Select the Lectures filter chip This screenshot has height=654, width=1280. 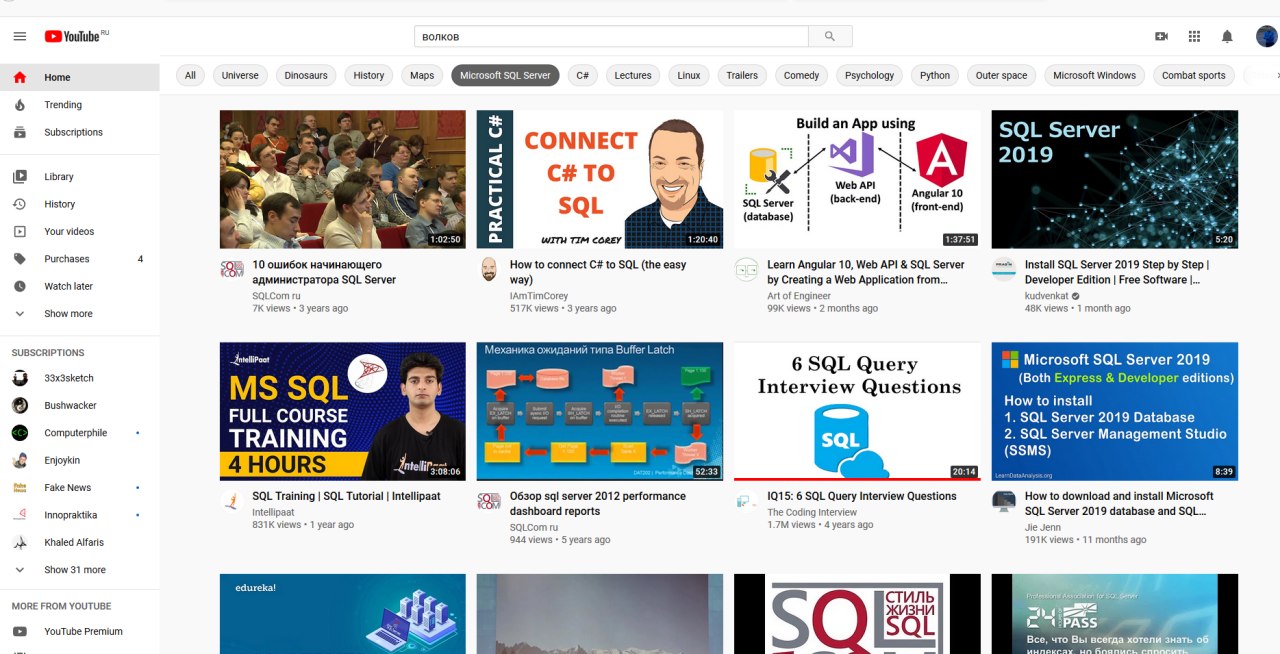point(633,75)
